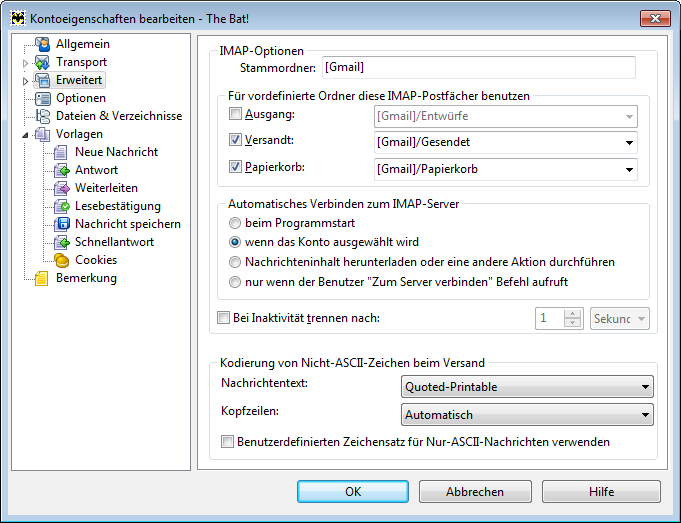This screenshot has height=523, width=681.
Task: Click the Abbrechen button
Action: coord(475,491)
